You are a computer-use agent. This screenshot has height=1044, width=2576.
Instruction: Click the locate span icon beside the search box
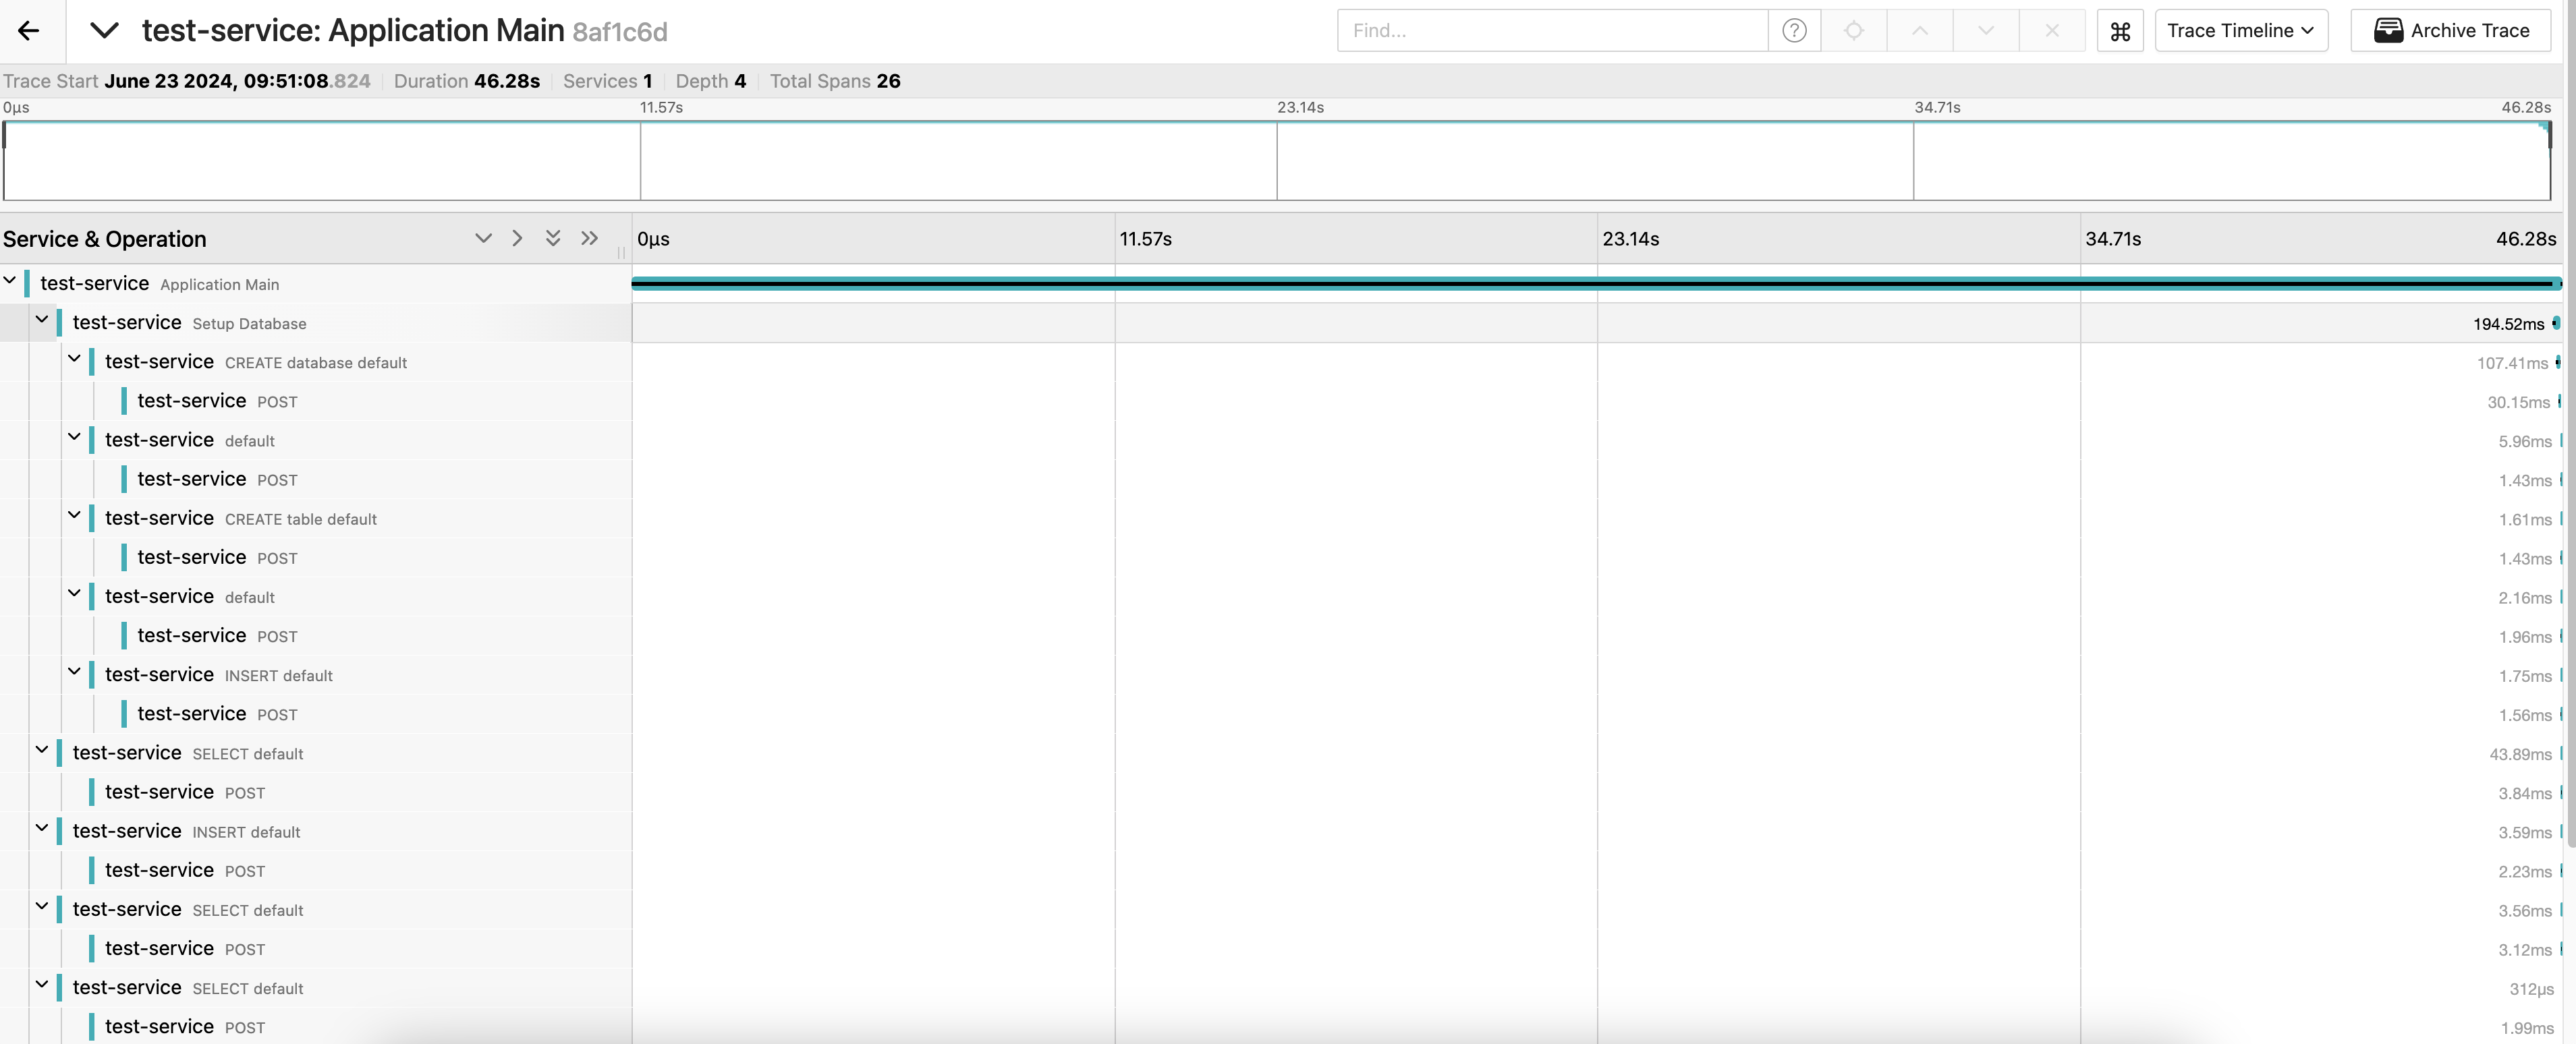(x=1855, y=30)
